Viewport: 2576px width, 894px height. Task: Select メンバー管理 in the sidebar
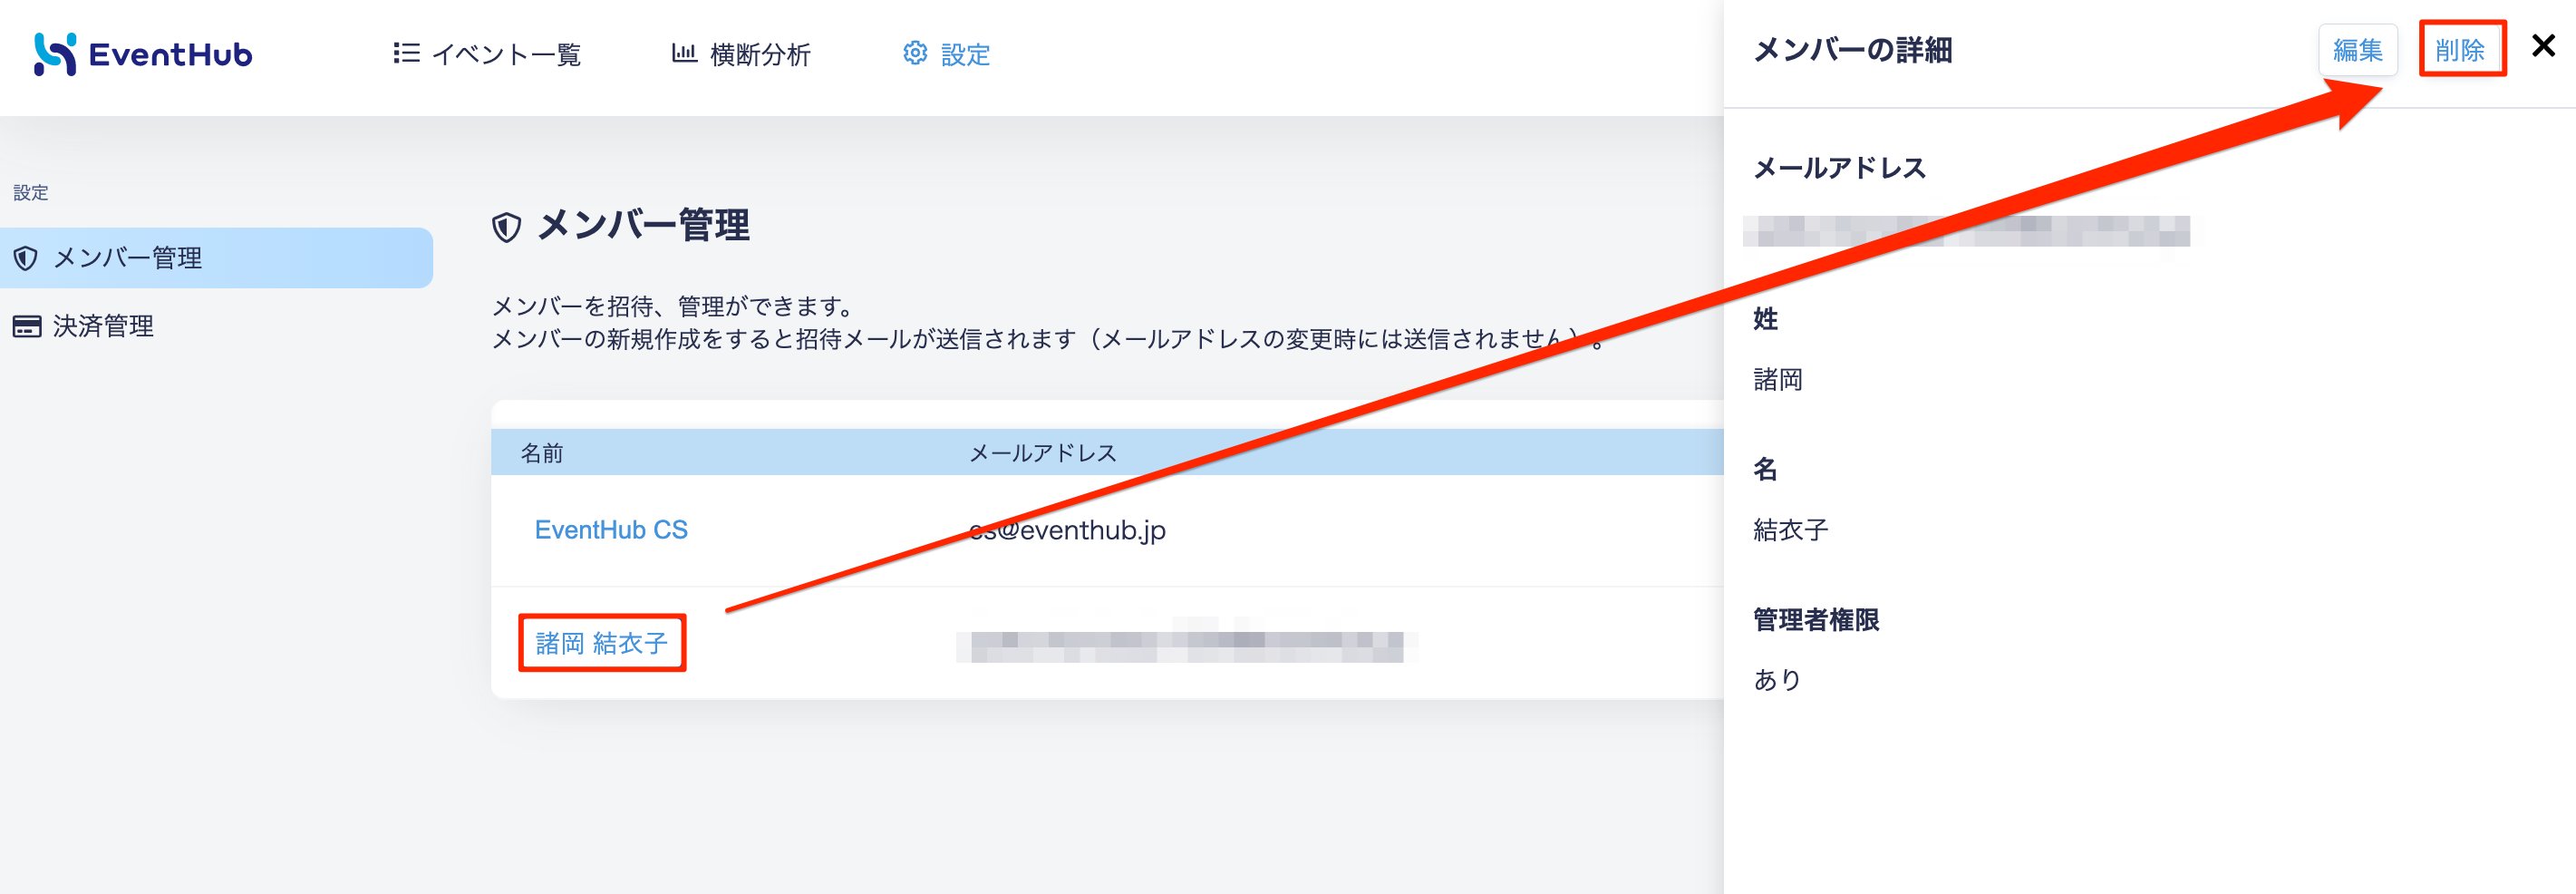coord(216,258)
